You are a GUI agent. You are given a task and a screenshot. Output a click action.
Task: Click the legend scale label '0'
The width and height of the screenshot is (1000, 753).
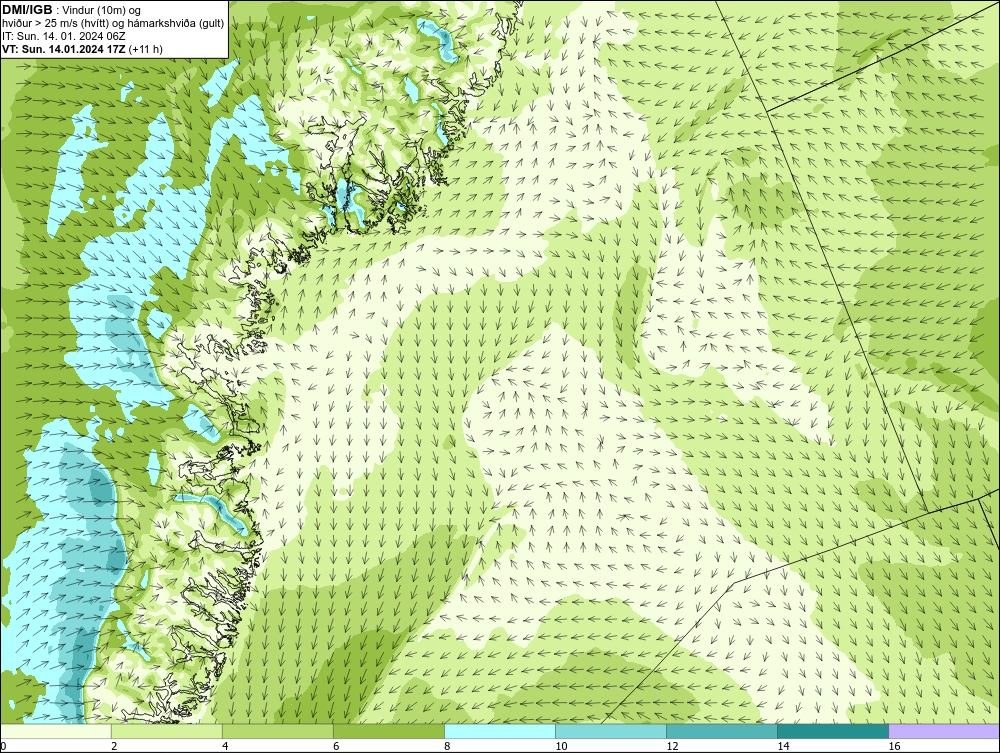click(3, 746)
